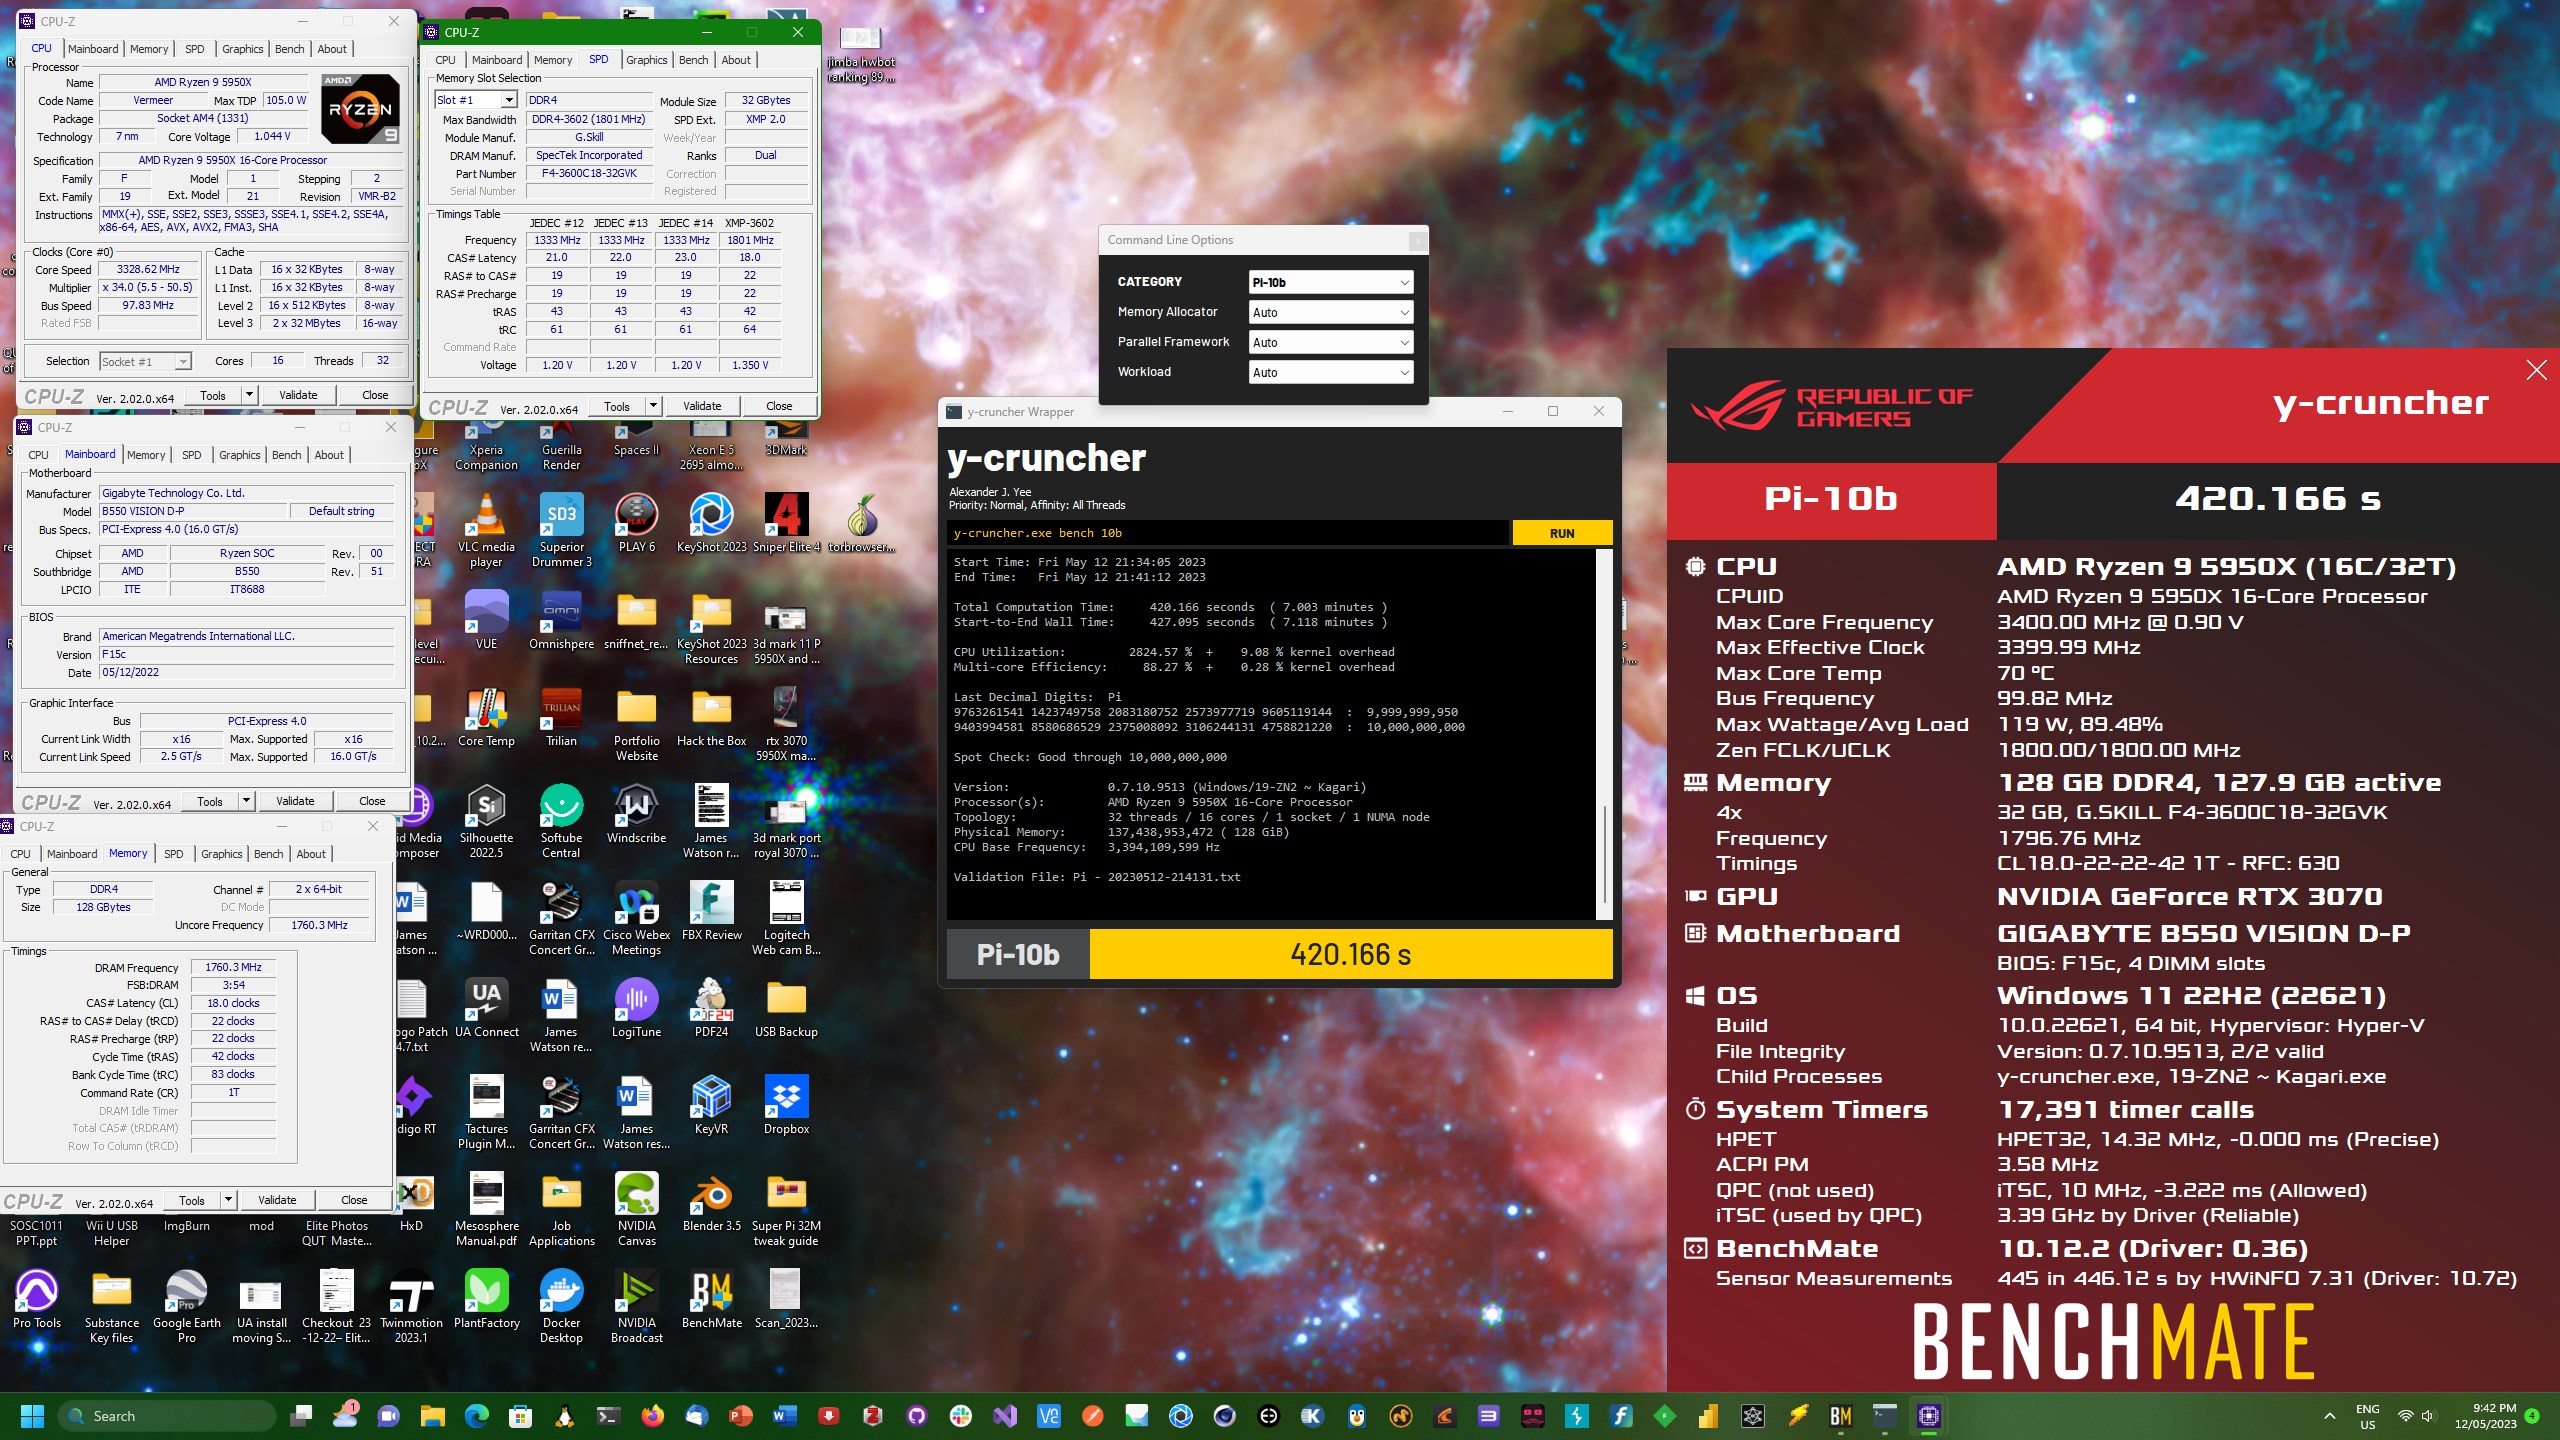Open Core Temp desktop icon

[486, 717]
